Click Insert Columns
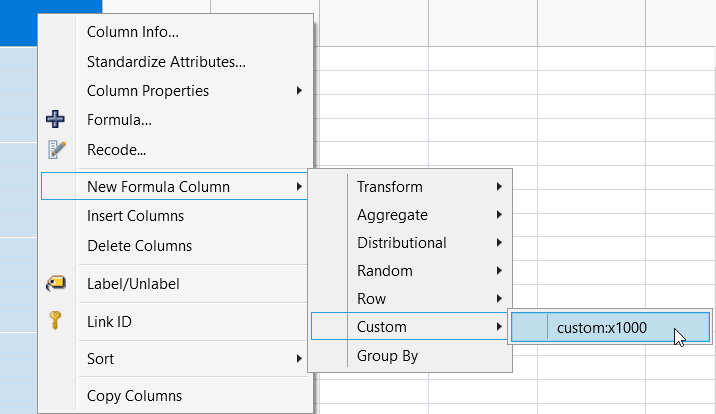 (135, 216)
